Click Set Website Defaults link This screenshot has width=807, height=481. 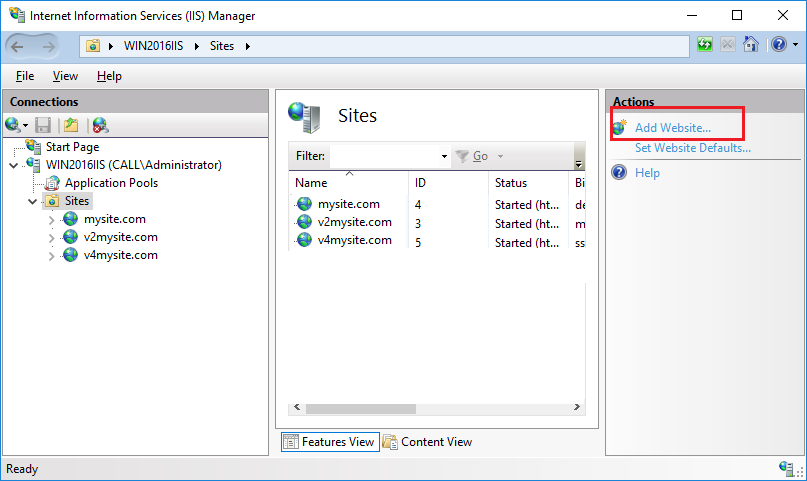[x=693, y=148]
